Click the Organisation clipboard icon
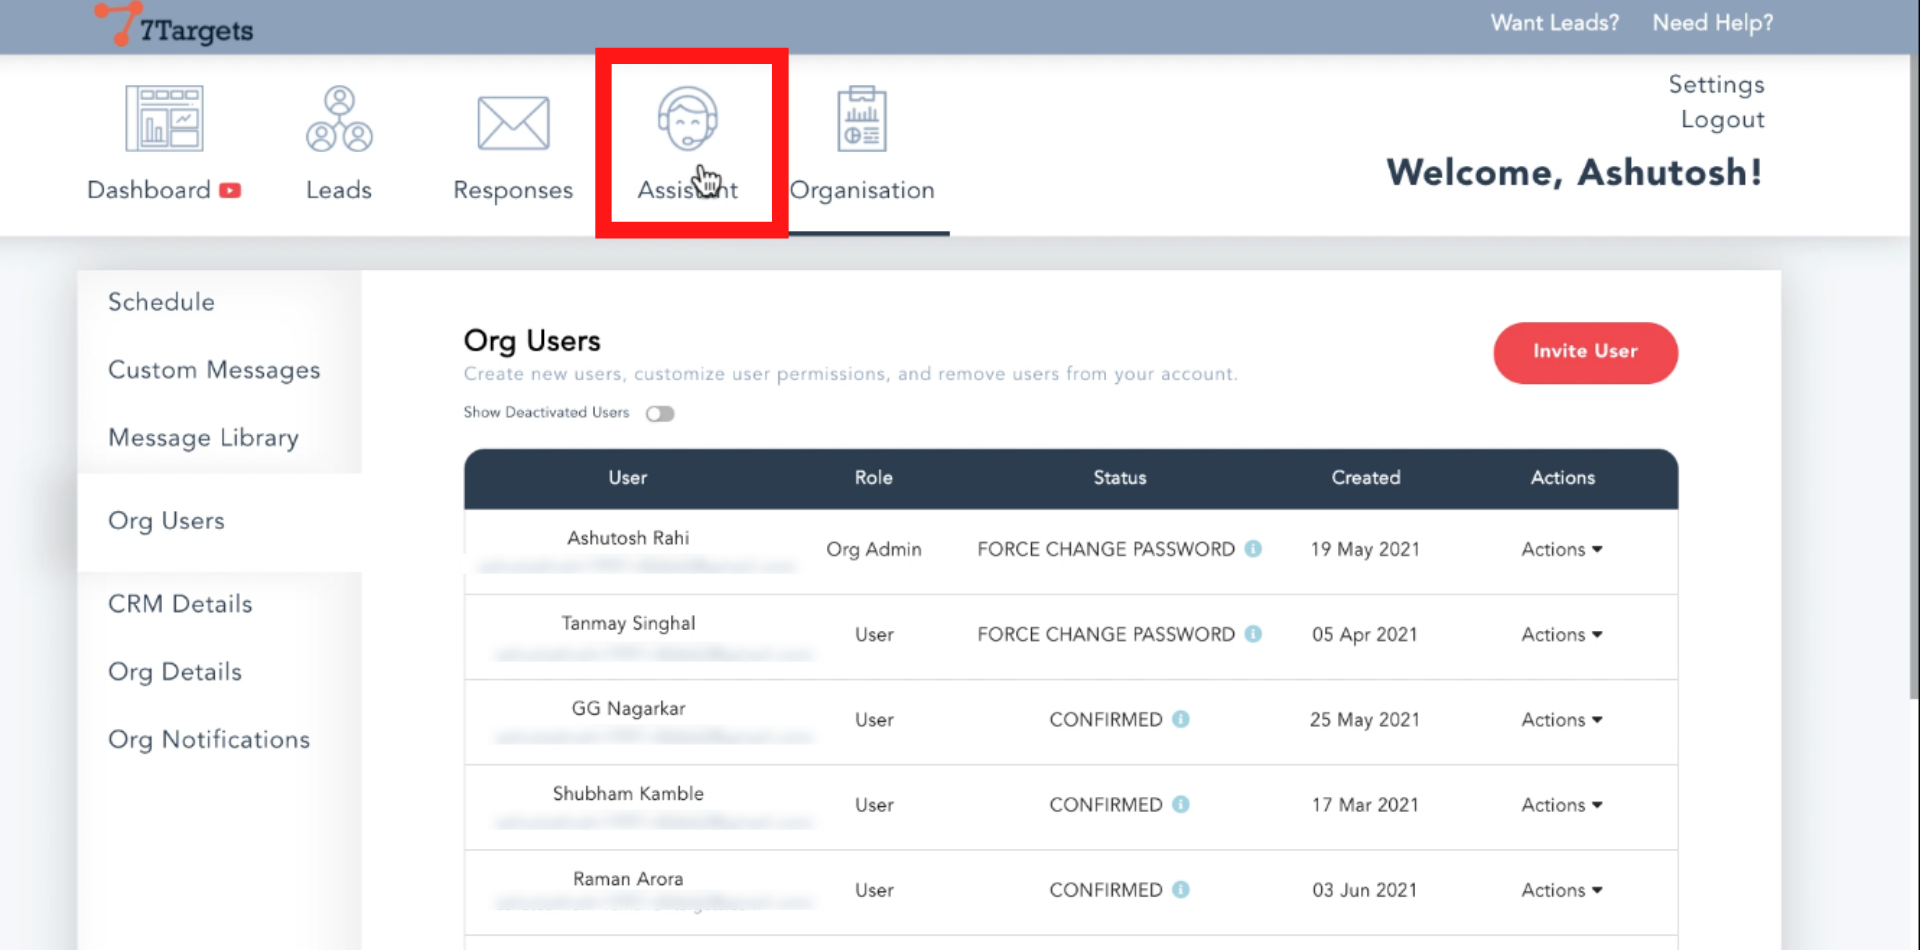 [861, 119]
